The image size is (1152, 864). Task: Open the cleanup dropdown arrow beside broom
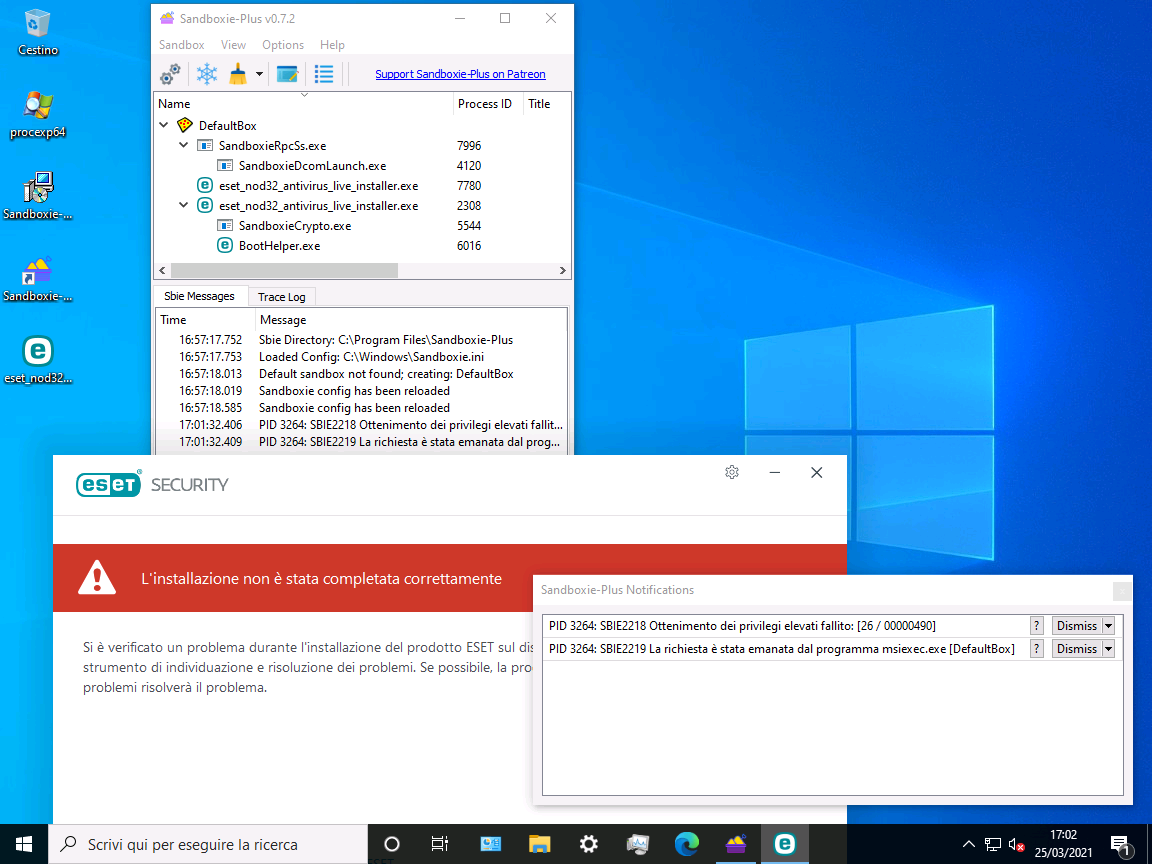click(259, 74)
